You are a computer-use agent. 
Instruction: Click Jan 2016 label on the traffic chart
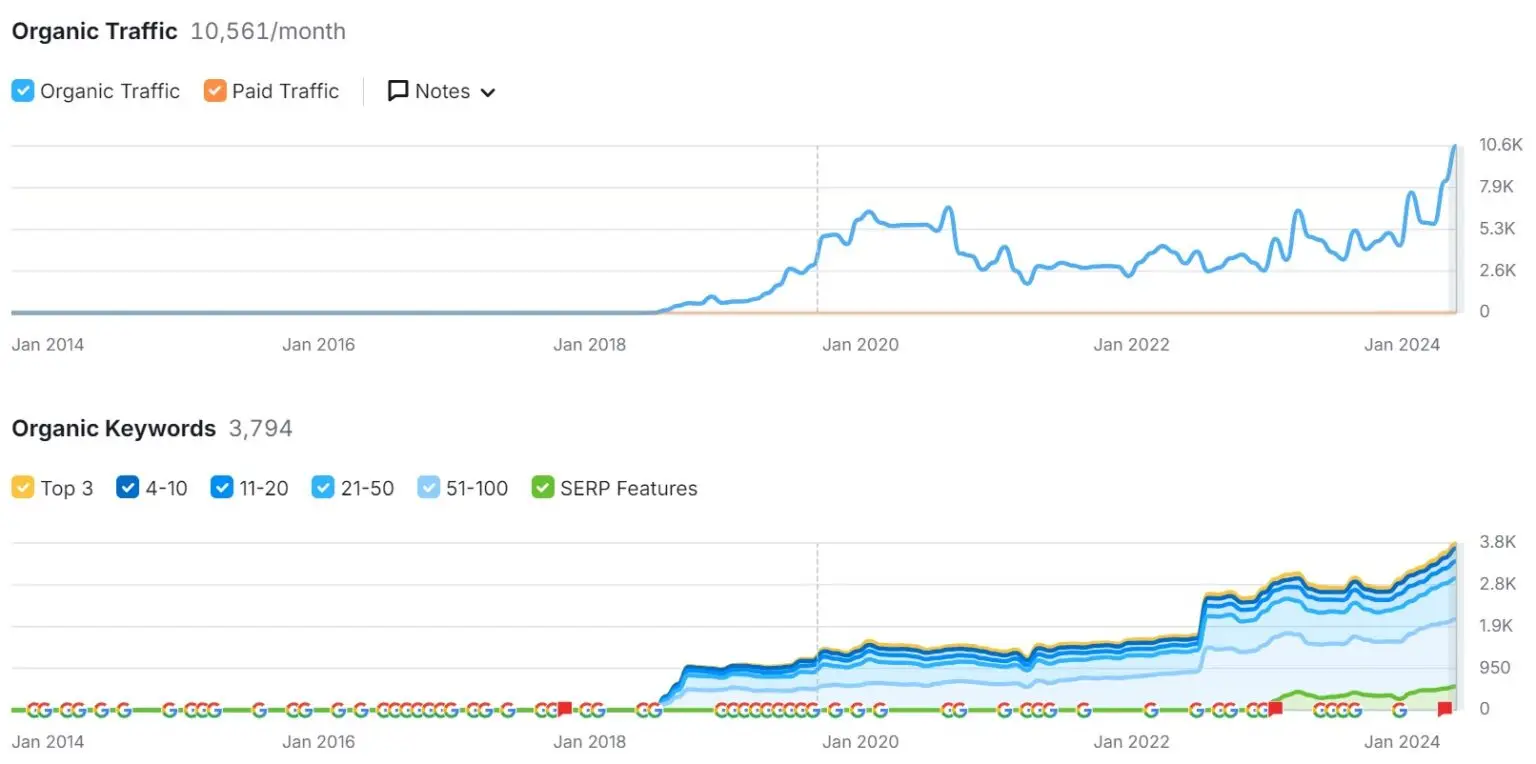[x=318, y=345]
